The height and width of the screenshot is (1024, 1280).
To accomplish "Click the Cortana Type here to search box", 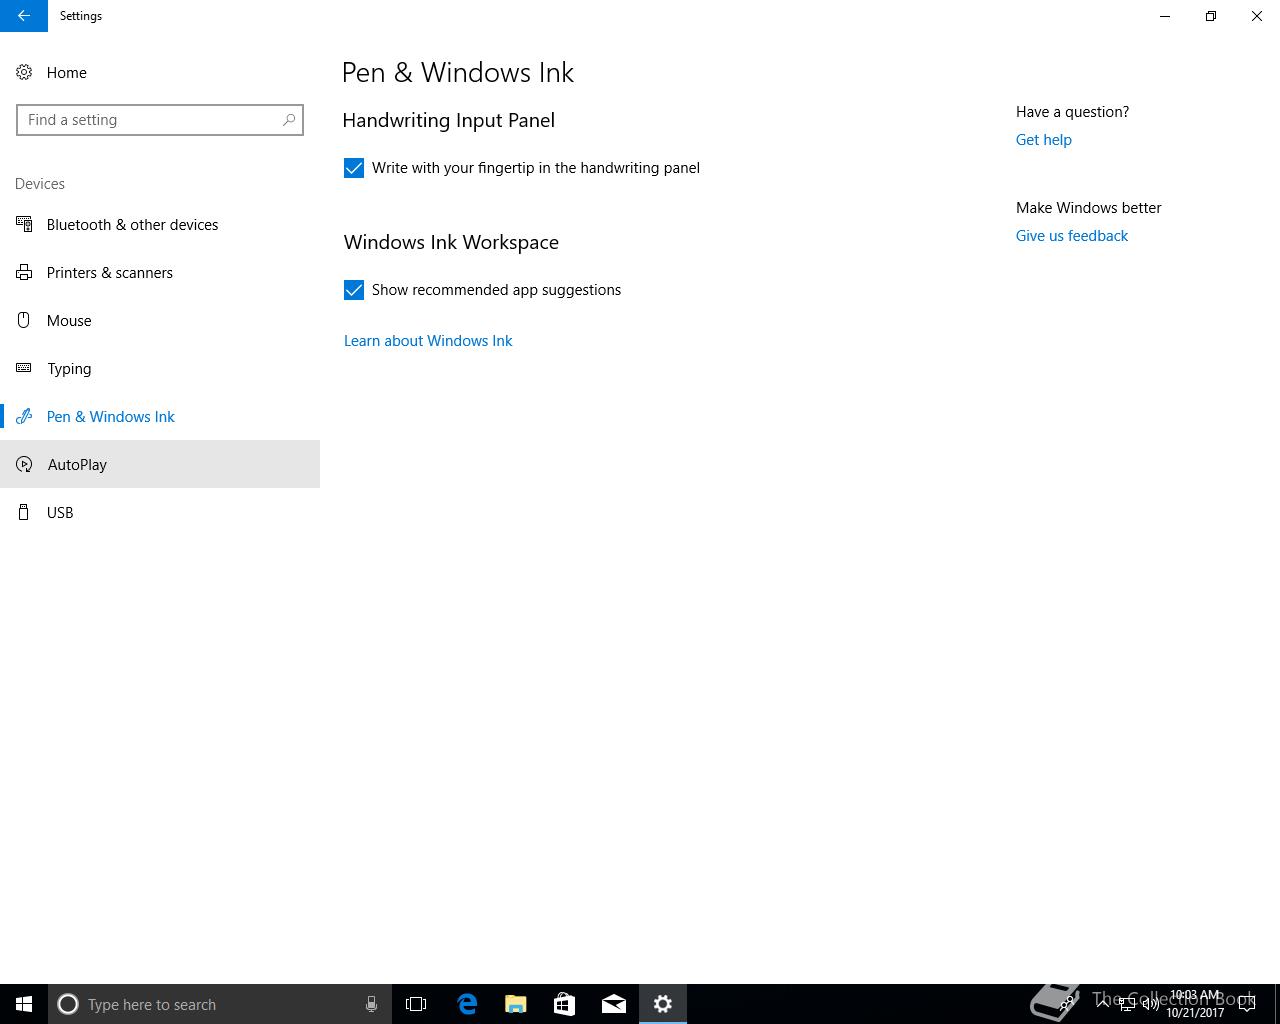I will pyautogui.click(x=220, y=1004).
